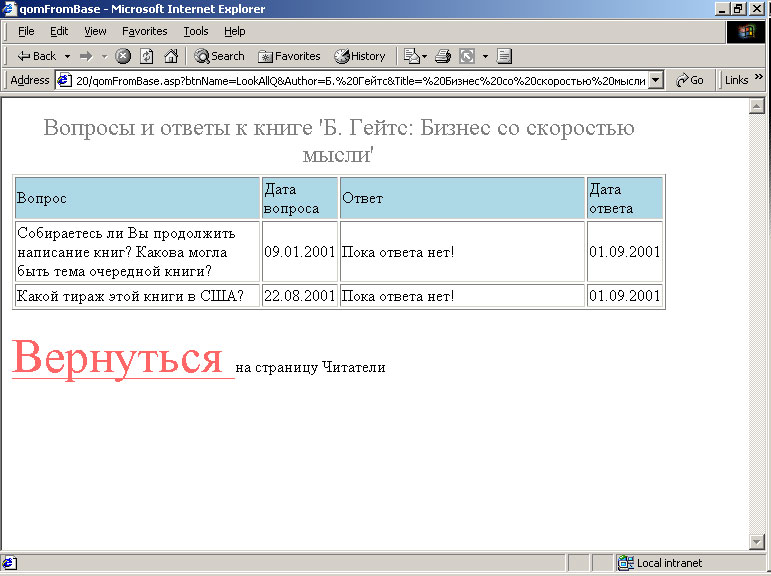Screen dimensions: 771x576
Task: Click the Print icon in toolbar
Action: [x=443, y=56]
